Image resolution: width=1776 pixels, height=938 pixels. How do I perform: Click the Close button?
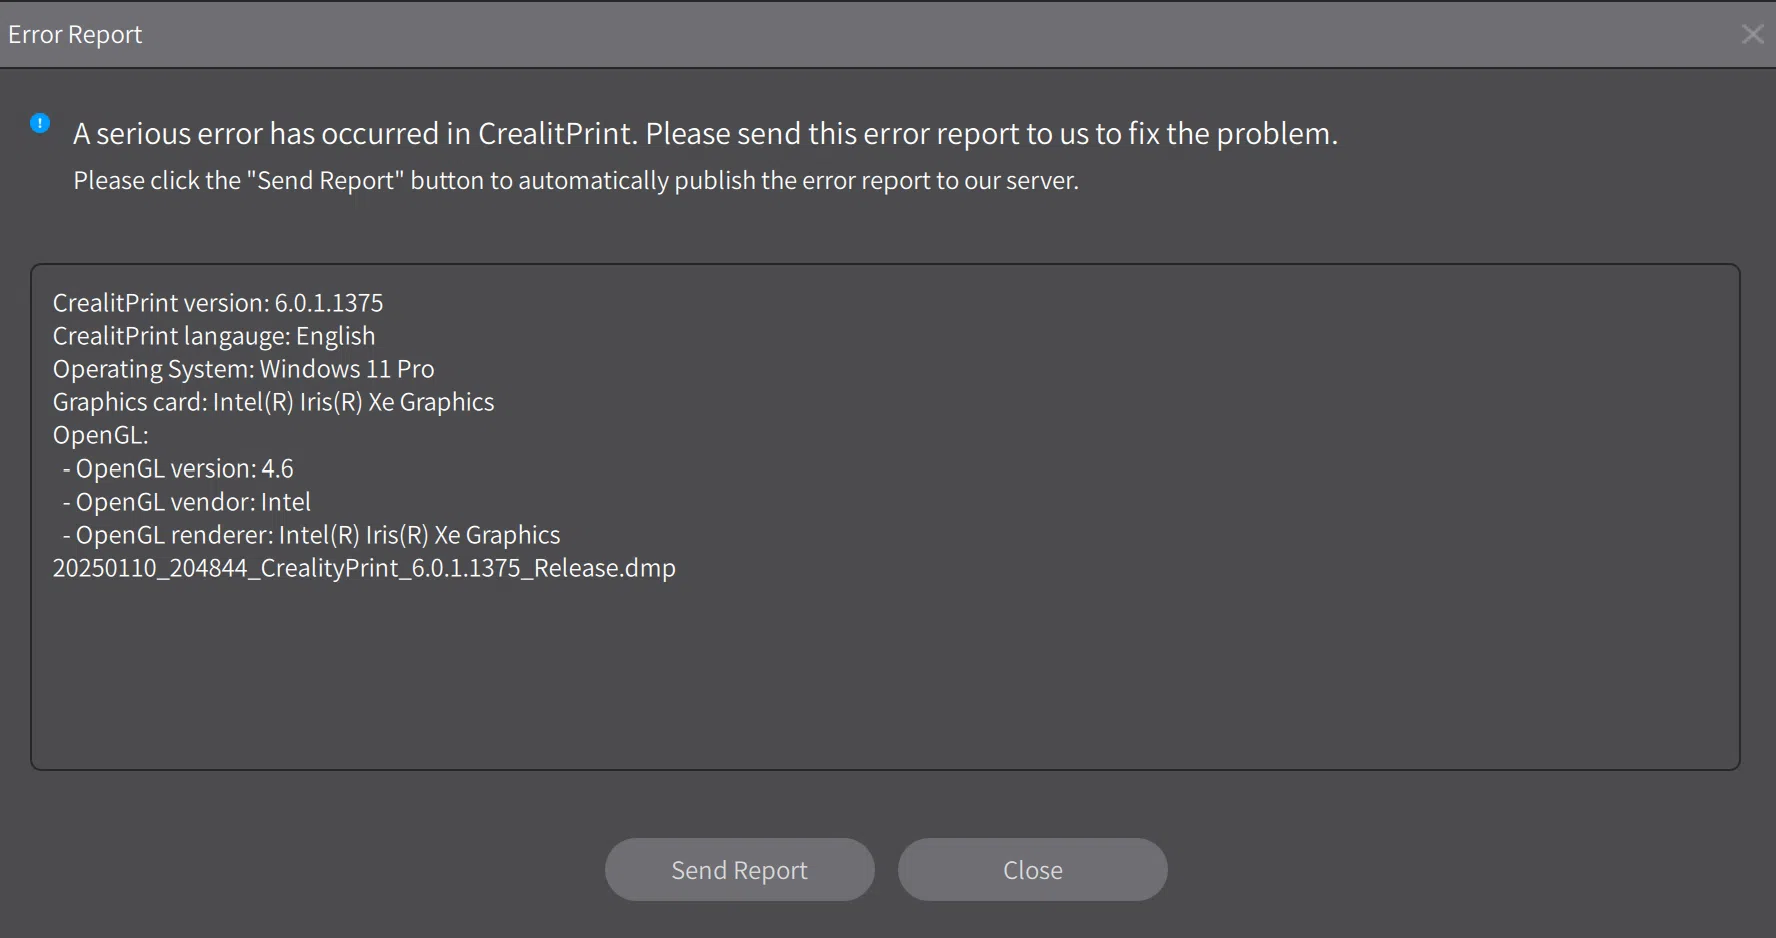click(1032, 869)
